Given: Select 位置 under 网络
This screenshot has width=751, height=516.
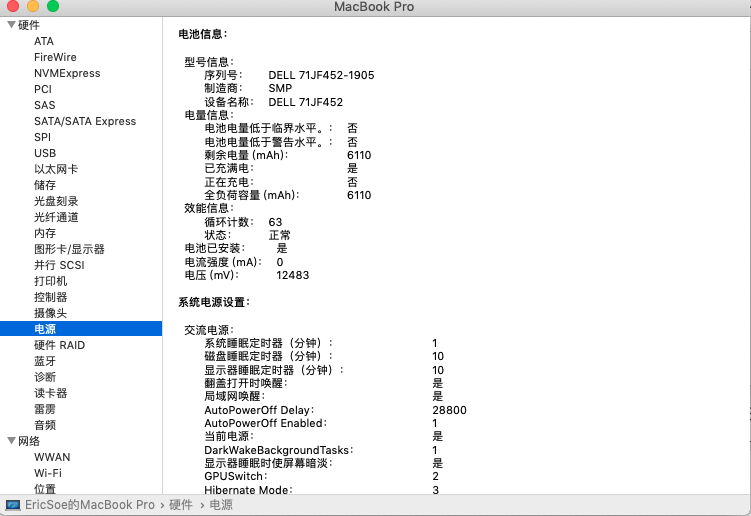Looking at the screenshot, I should pyautogui.click(x=45, y=489).
